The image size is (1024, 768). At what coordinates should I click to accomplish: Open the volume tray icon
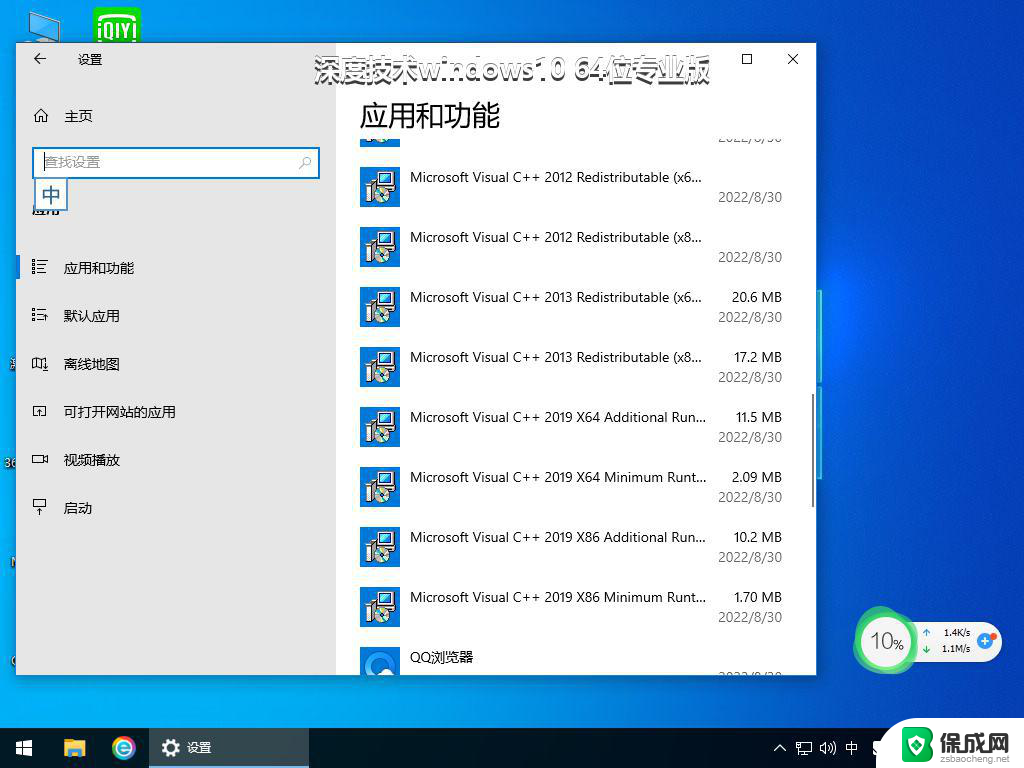827,748
